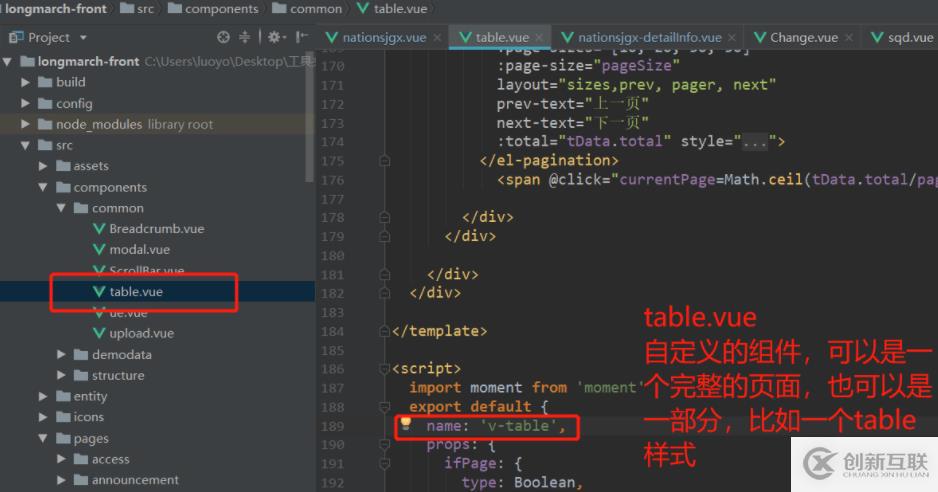
Task: Open the Project panel settings gear
Action: 274,37
